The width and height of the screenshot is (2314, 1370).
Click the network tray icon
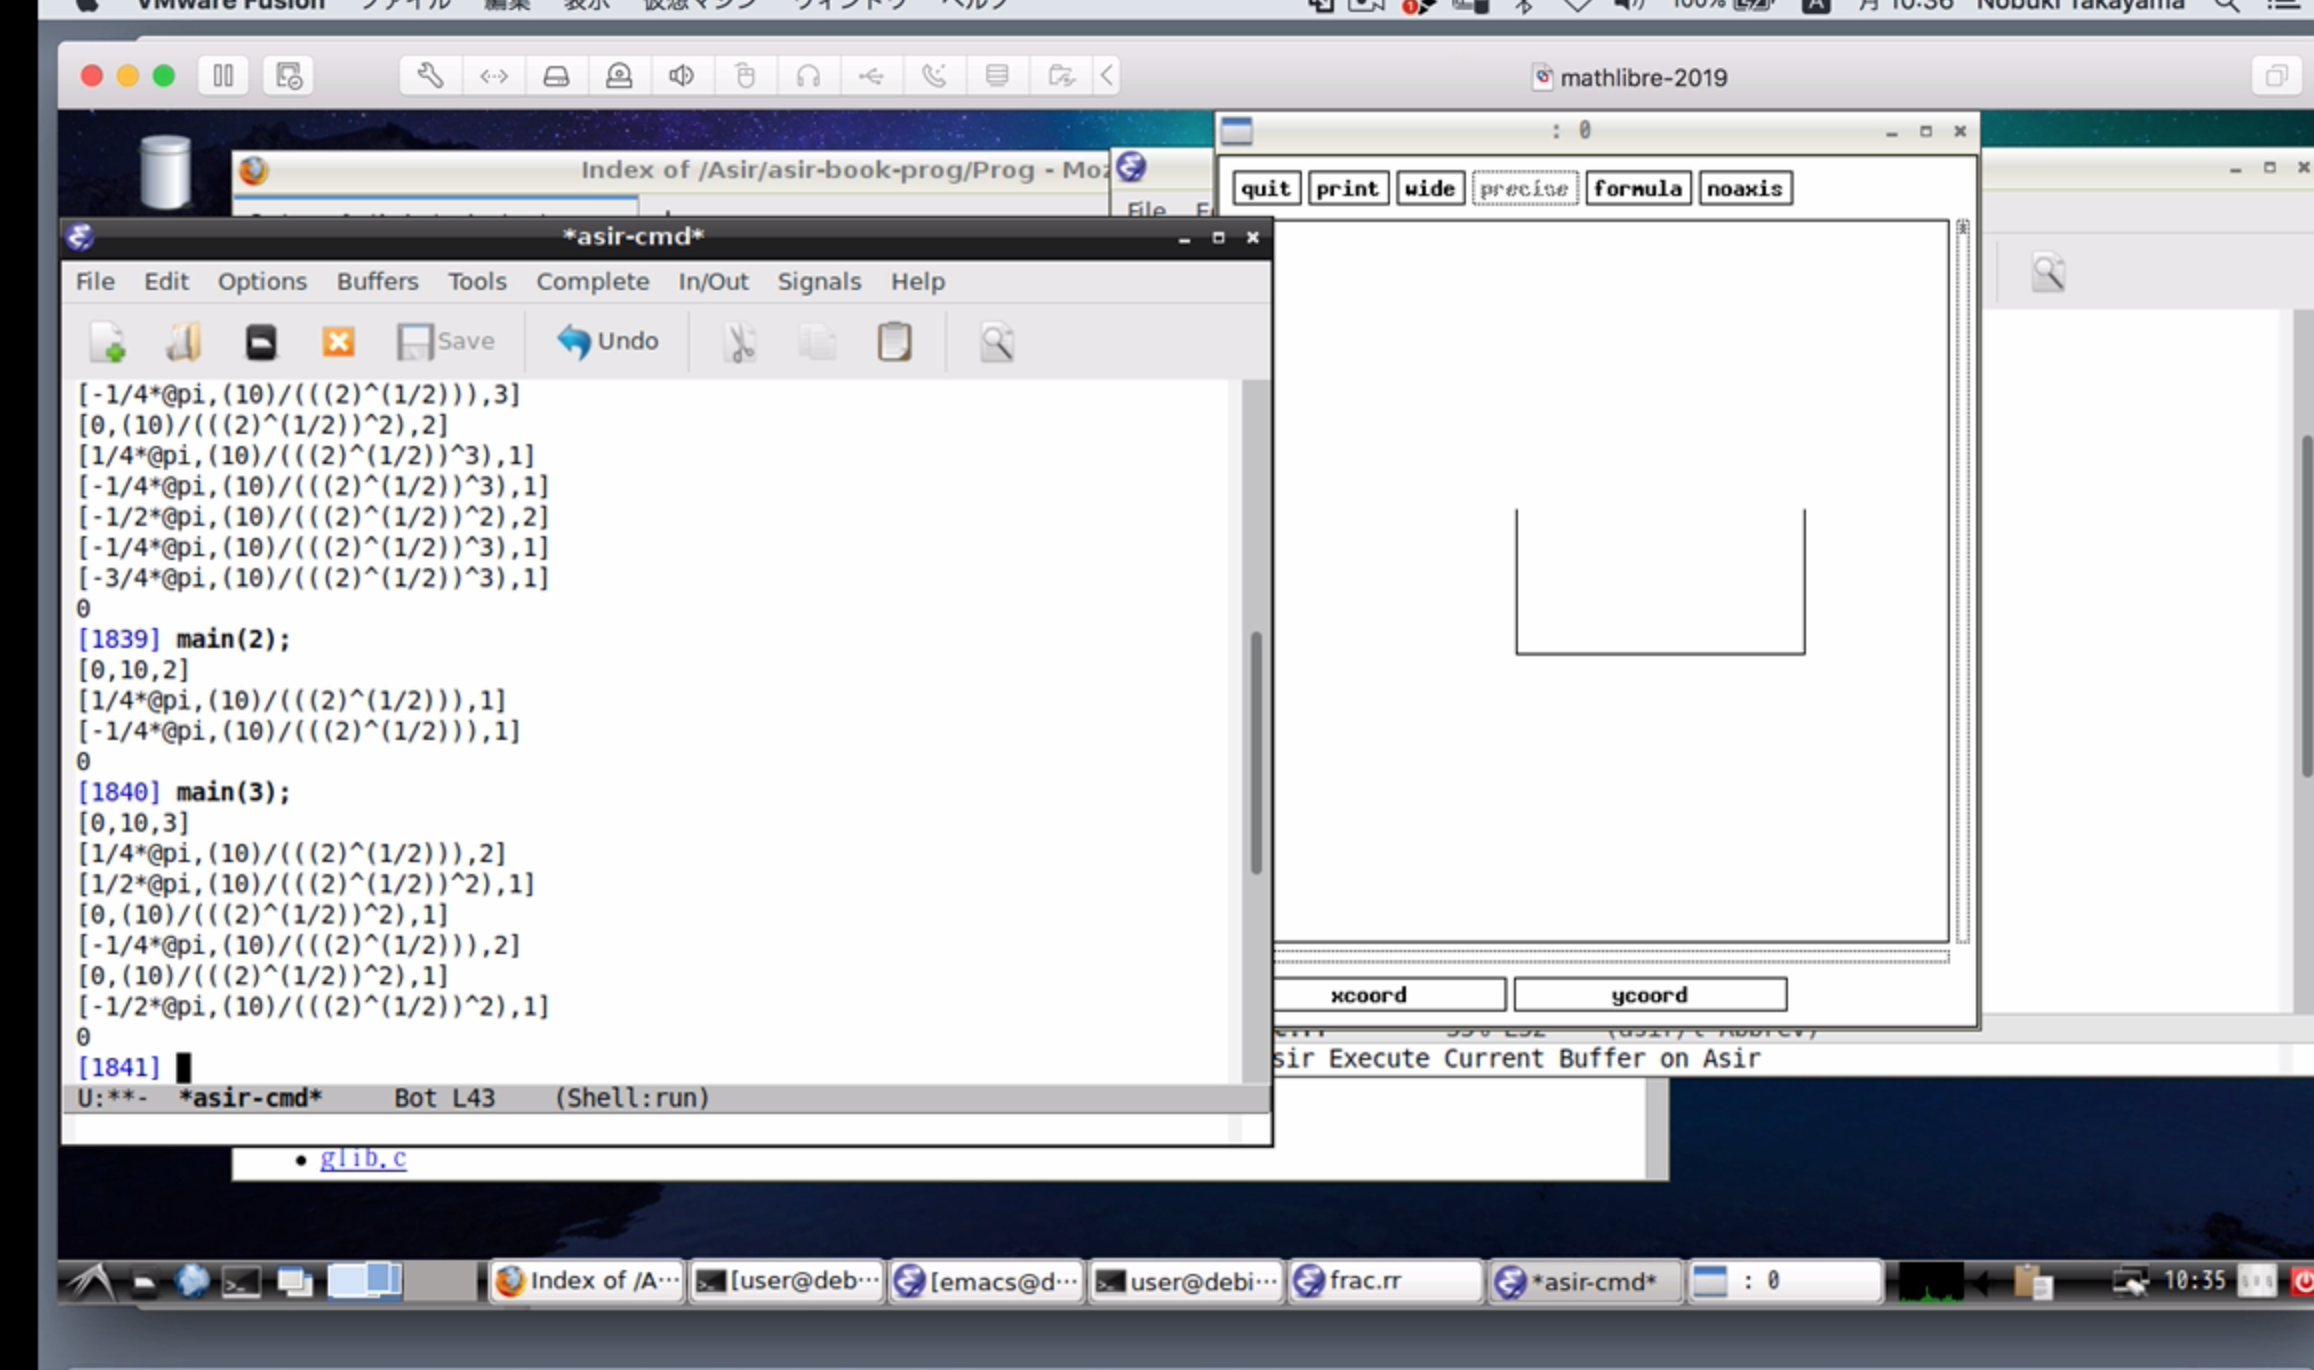(x=2130, y=1281)
